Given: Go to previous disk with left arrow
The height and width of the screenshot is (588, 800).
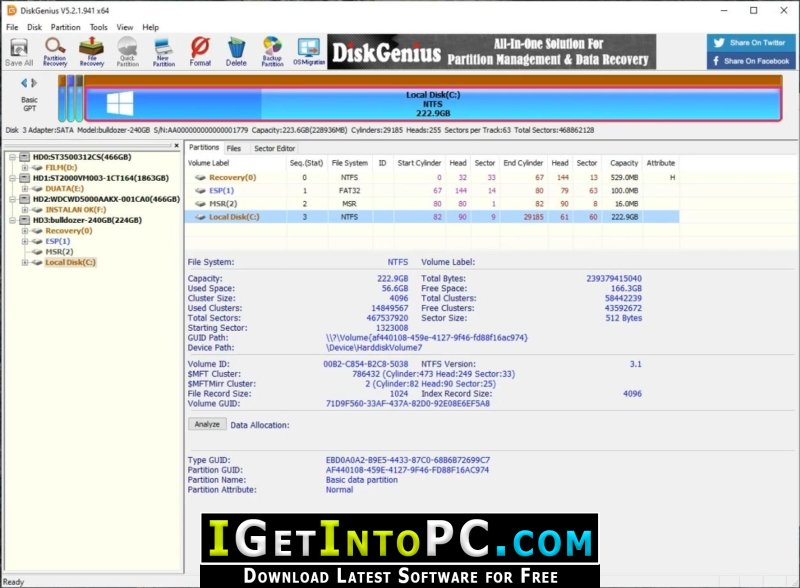Looking at the screenshot, I should [23, 83].
